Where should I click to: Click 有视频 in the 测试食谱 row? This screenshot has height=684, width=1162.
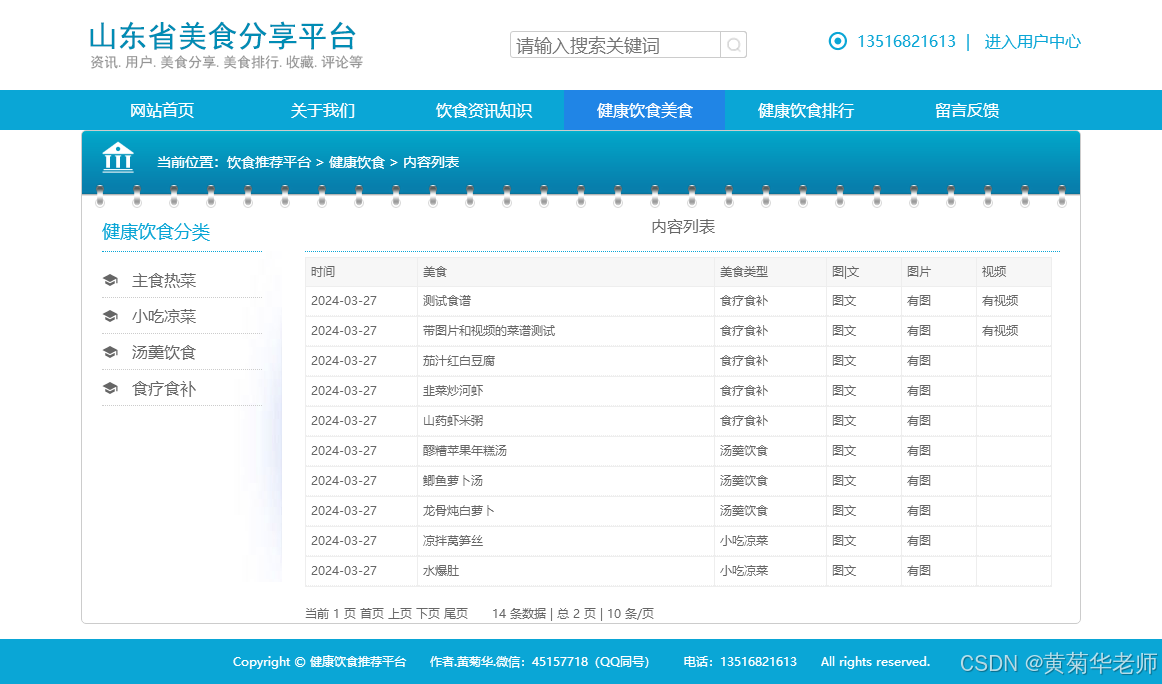[x=1000, y=301]
